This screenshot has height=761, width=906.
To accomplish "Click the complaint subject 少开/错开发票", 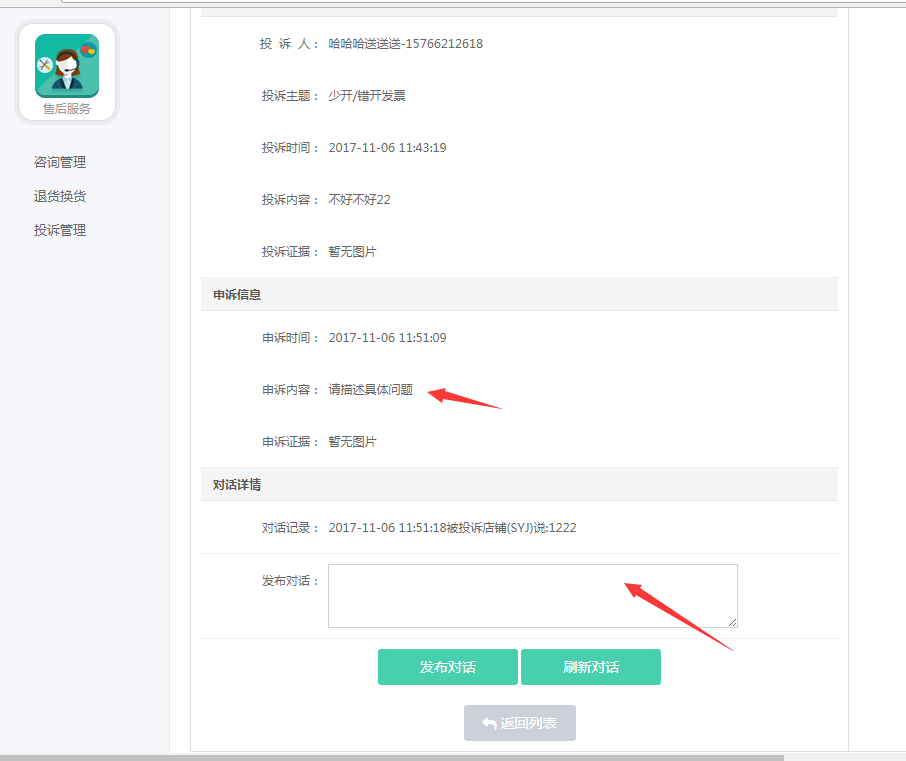I will click(367, 96).
